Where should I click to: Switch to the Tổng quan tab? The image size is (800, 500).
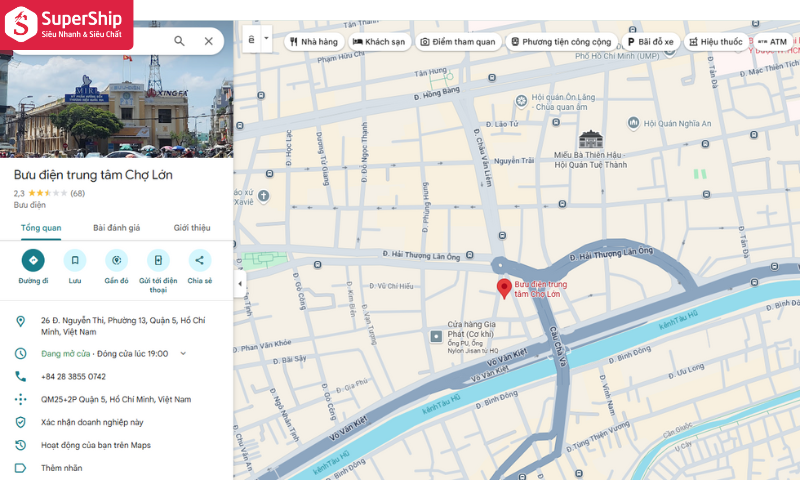pyautogui.click(x=41, y=228)
